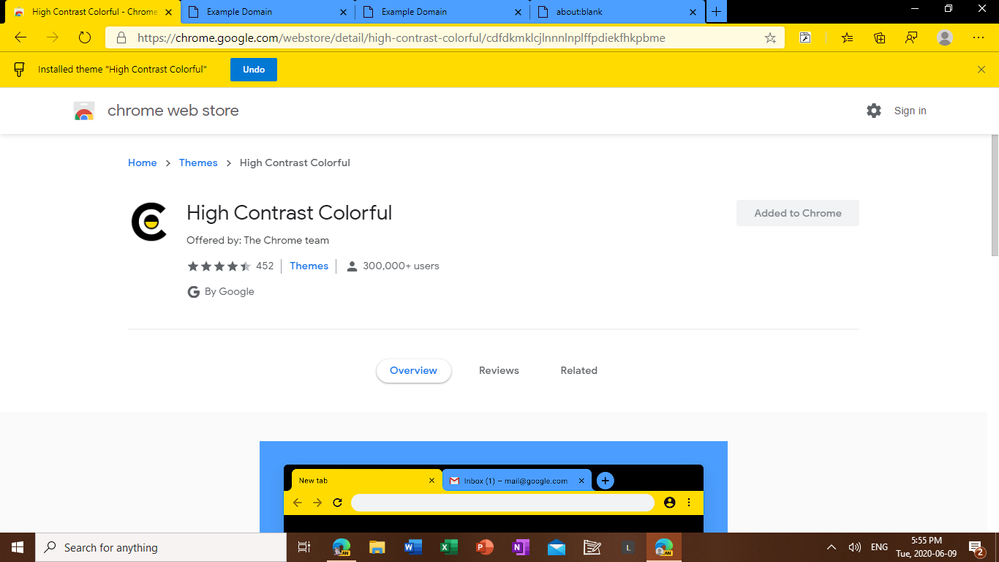This screenshot has height=562, width=999.
Task: Add page to favorites with star icon
Action: (x=770, y=38)
